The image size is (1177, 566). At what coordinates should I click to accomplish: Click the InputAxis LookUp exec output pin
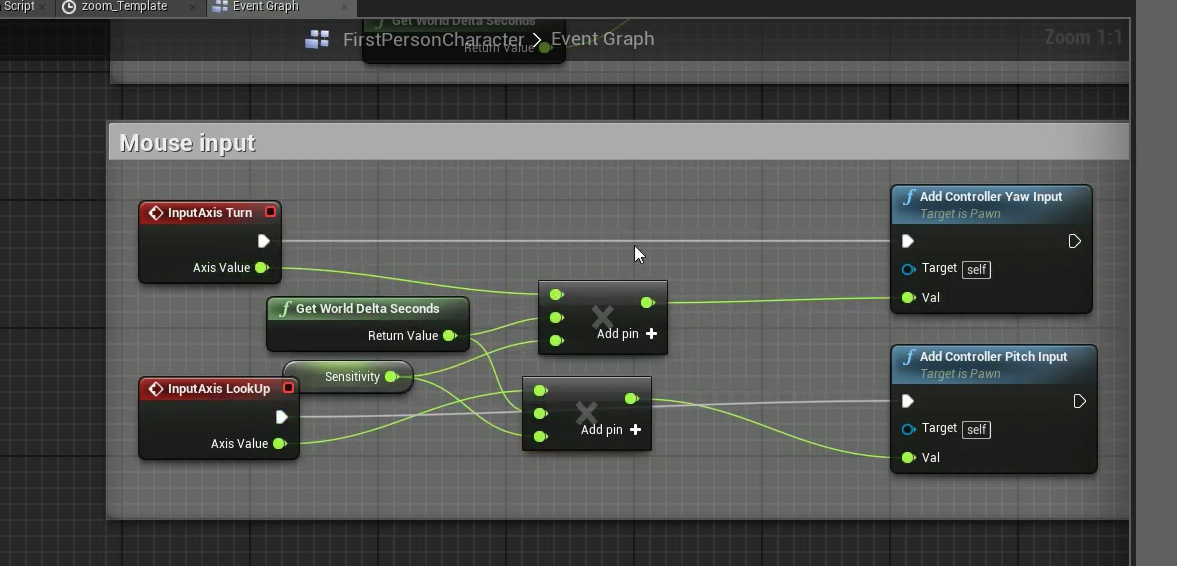(x=281, y=417)
